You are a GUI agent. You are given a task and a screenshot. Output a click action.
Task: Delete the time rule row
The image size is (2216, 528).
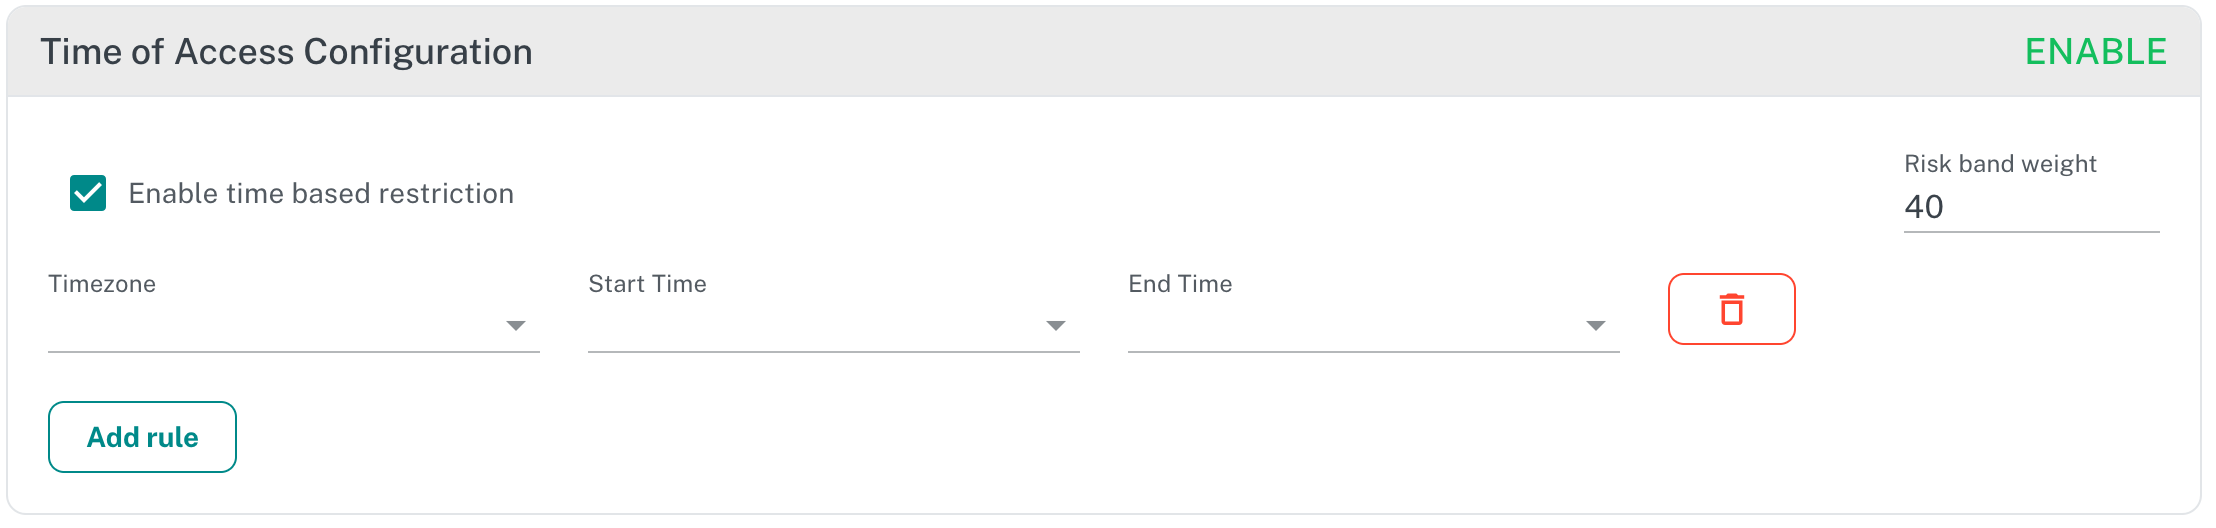[x=1732, y=309]
